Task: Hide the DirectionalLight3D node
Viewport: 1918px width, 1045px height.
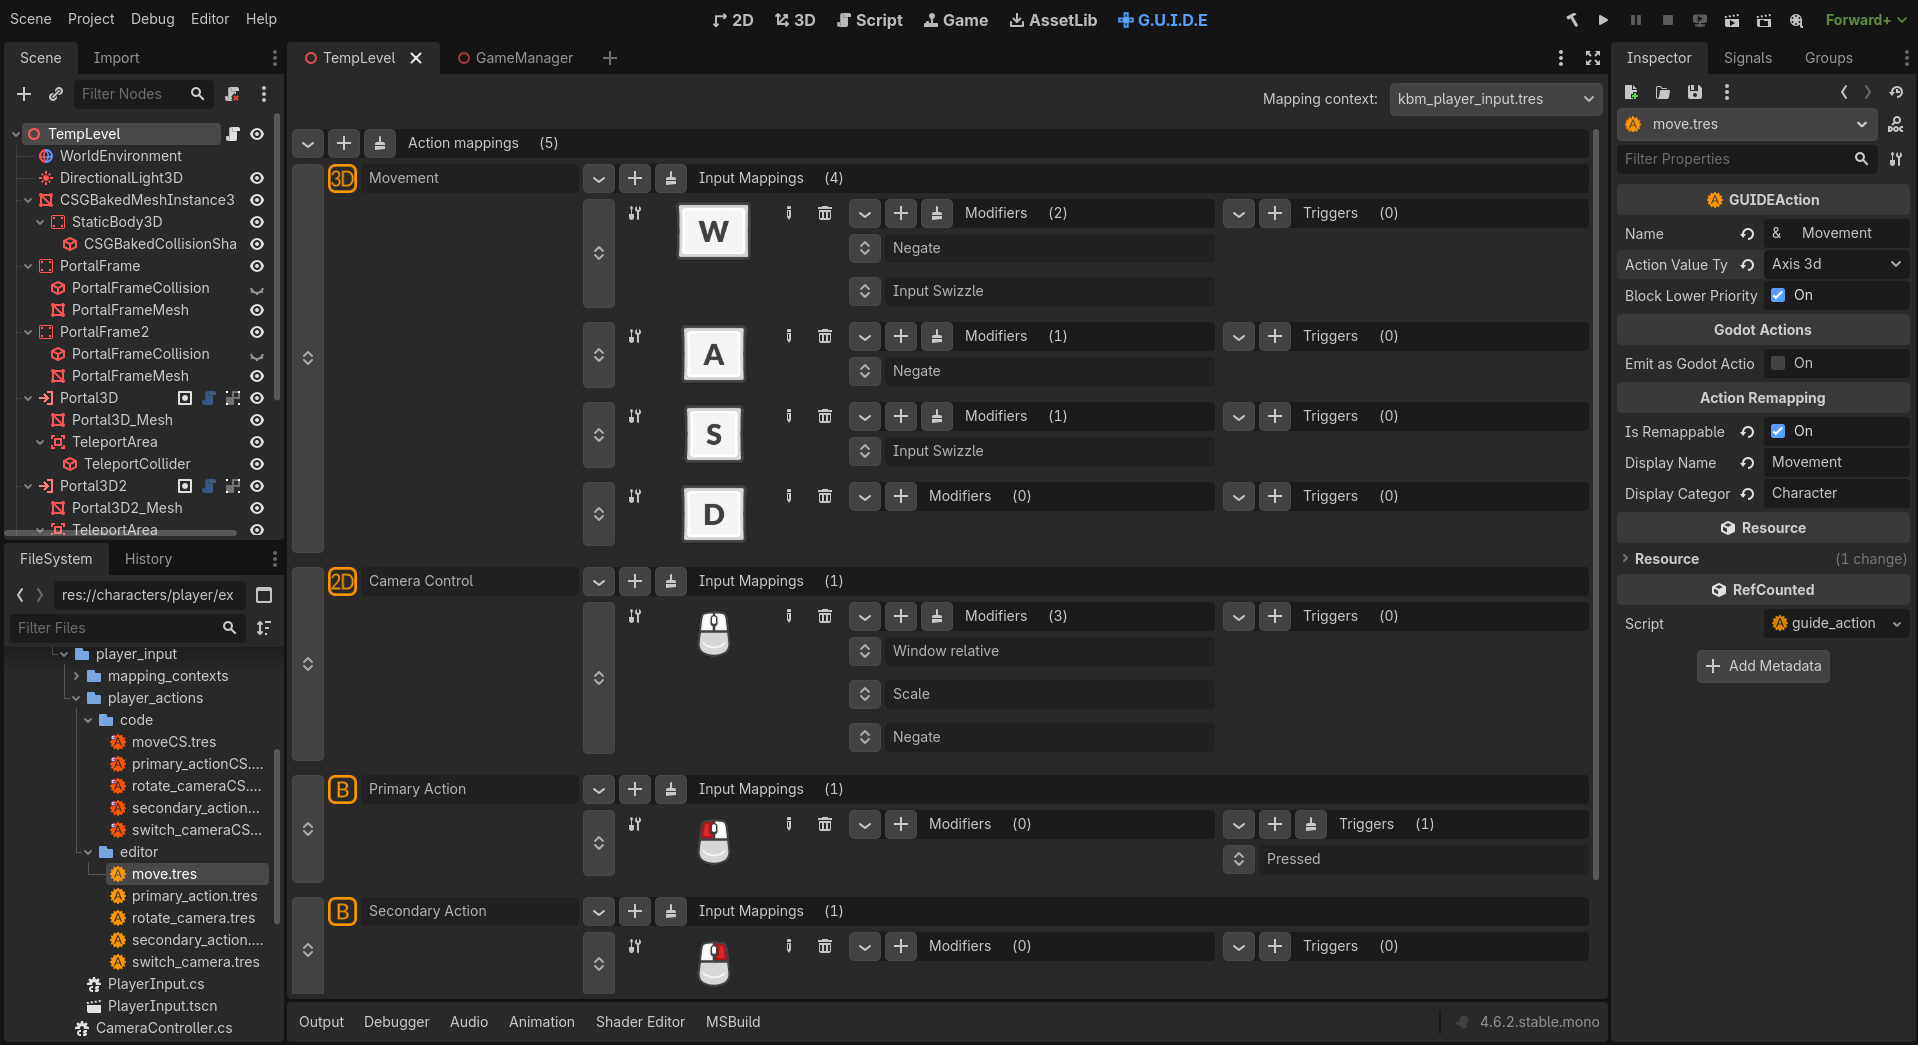Action: pos(257,178)
